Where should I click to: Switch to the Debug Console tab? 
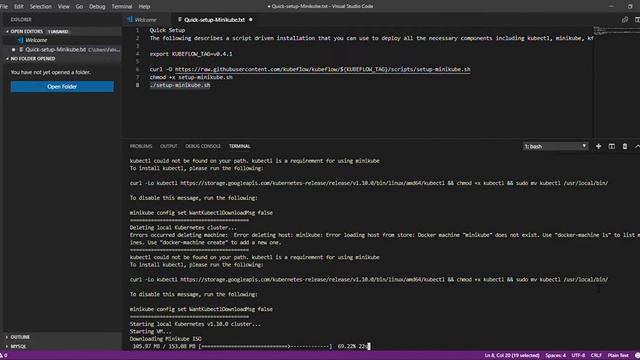[x=203, y=146]
